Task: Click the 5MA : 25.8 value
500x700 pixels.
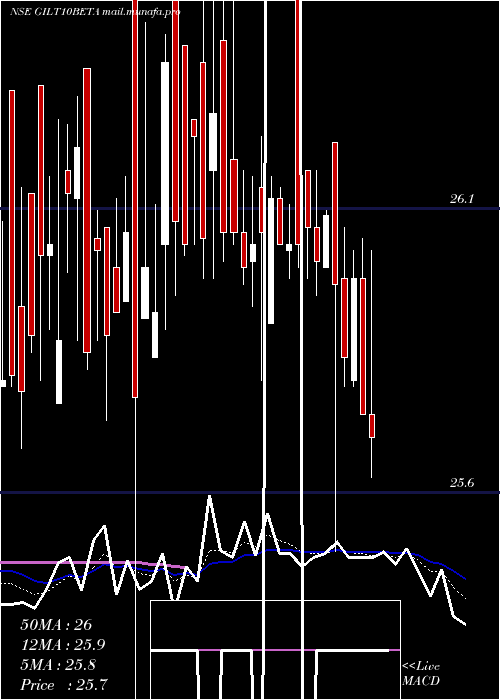Action: click(x=58, y=665)
